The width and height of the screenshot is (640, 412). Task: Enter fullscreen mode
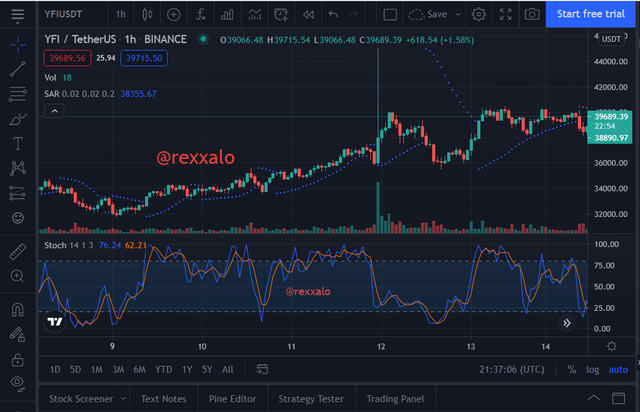point(506,15)
